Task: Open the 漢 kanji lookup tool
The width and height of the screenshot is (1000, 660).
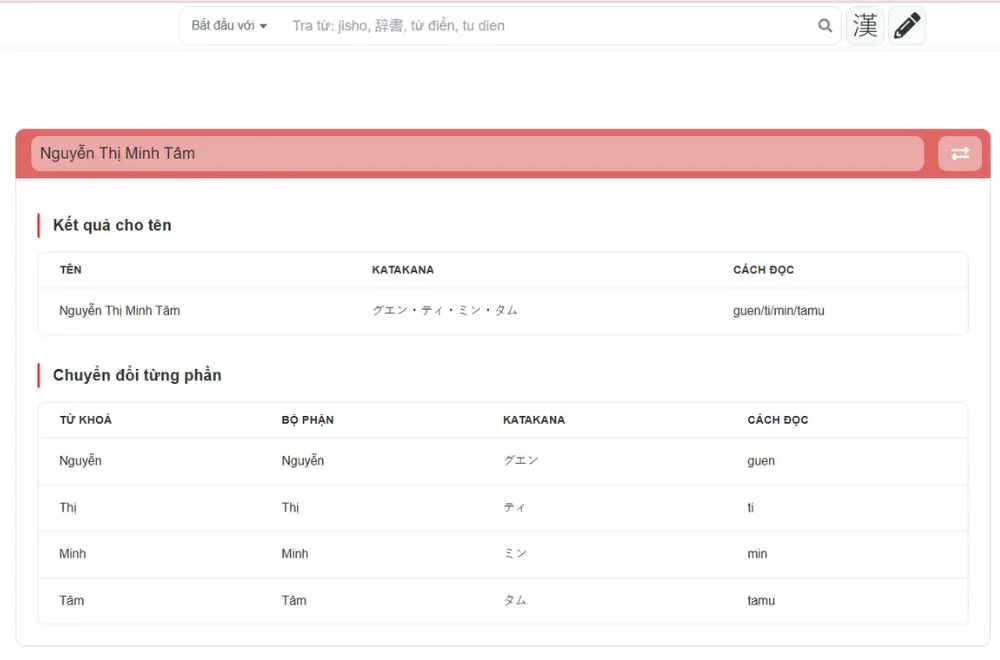Action: click(864, 26)
